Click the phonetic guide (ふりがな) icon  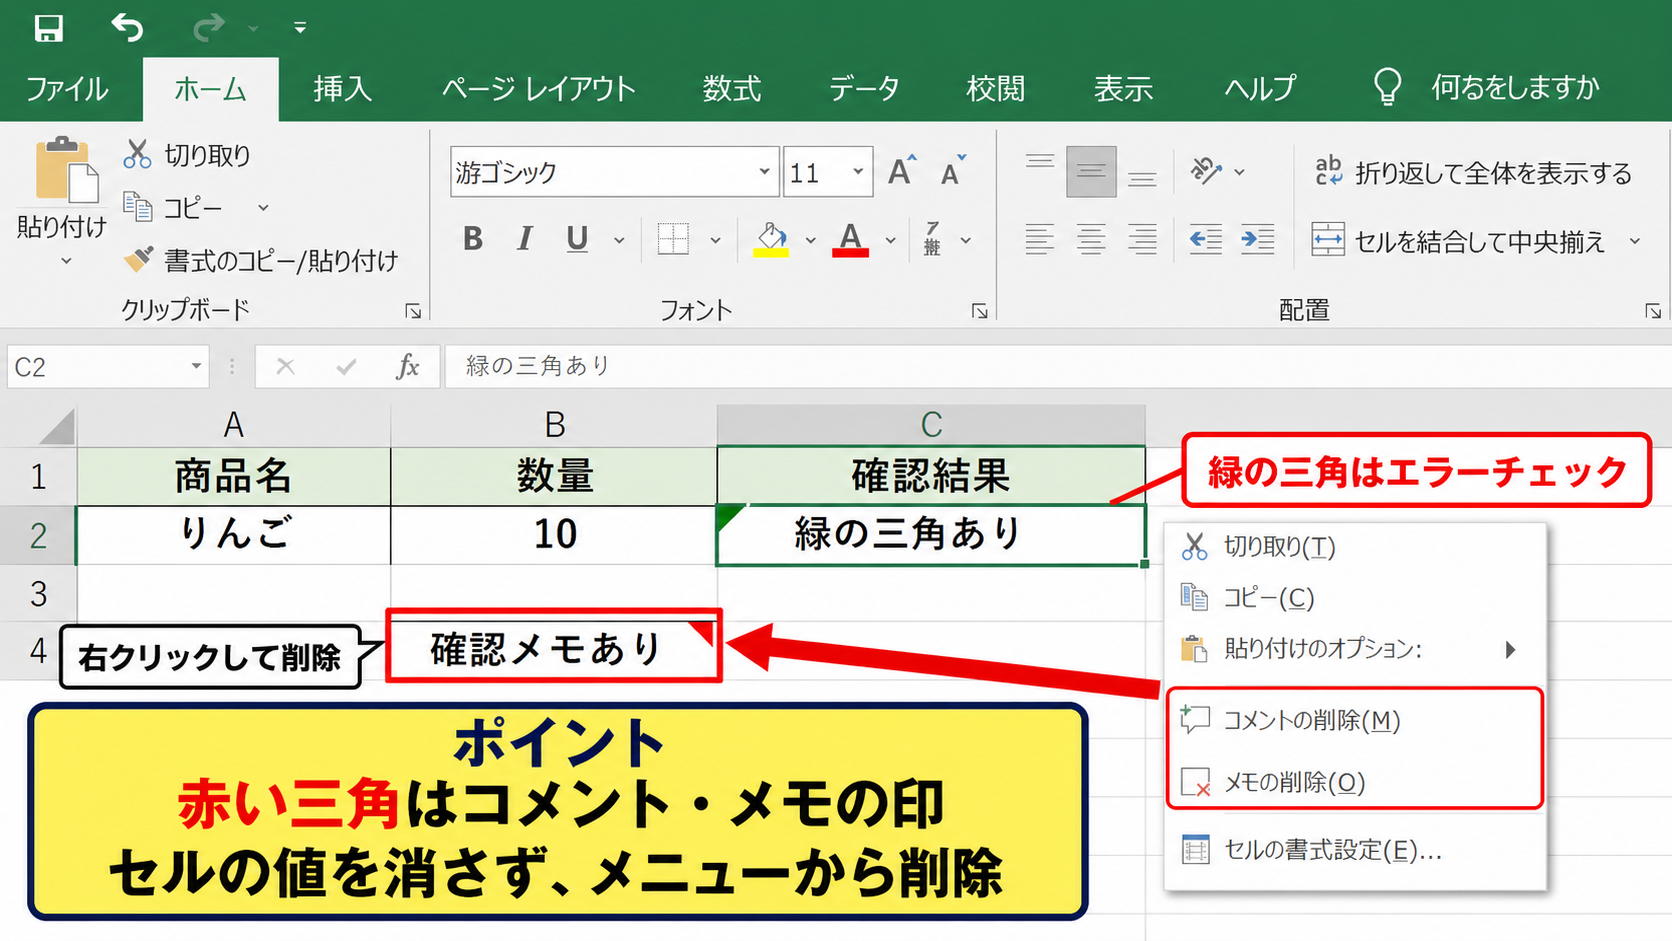(932, 239)
